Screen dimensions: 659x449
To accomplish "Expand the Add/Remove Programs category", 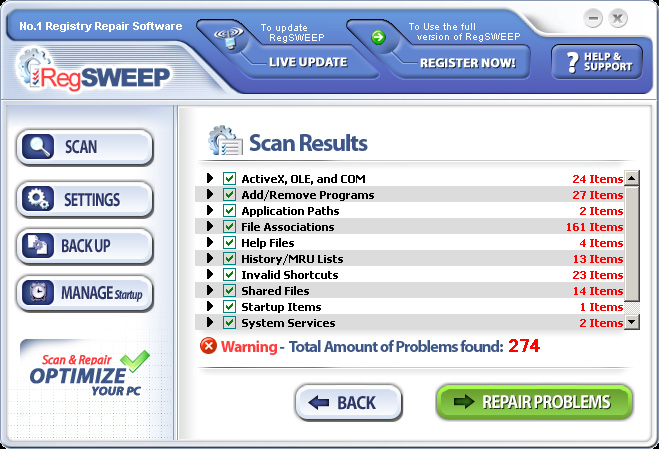I will coord(210,194).
